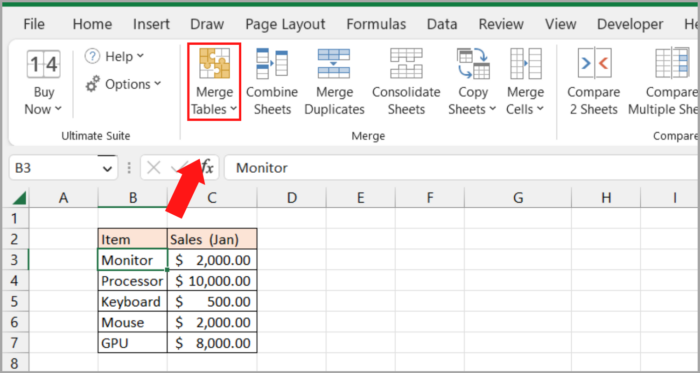Click the Combine Sheets icon

tap(272, 63)
